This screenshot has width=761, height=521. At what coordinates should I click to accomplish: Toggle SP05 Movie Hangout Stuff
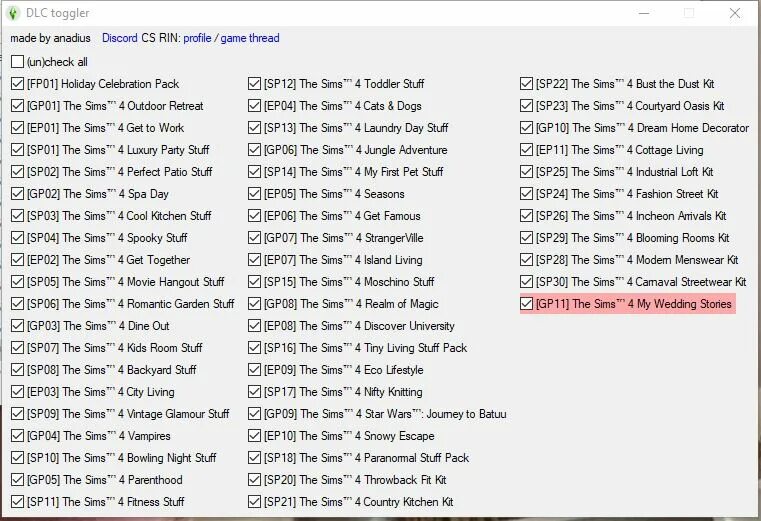click(17, 282)
